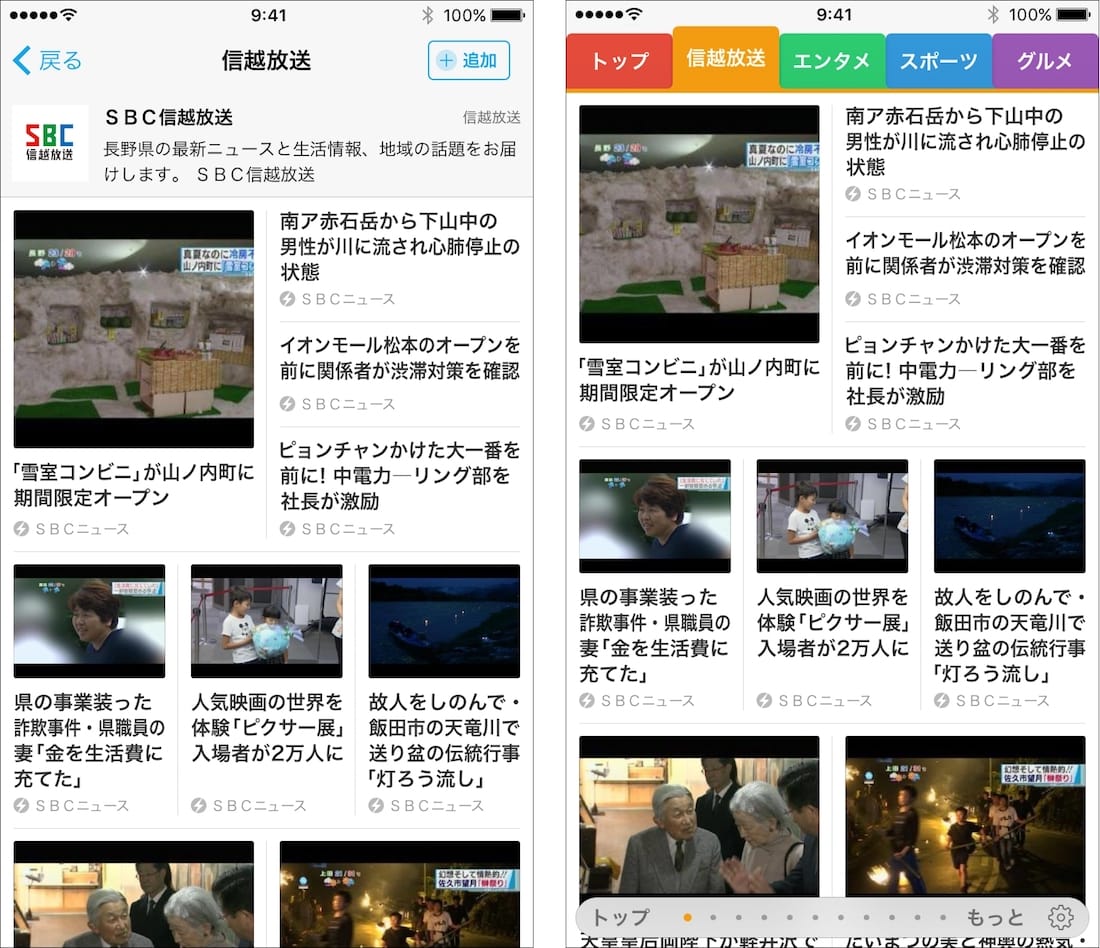Image resolution: width=1100 pixels, height=948 pixels.
Task: Open ピョンチャン headline on right screen
Action: (965, 370)
